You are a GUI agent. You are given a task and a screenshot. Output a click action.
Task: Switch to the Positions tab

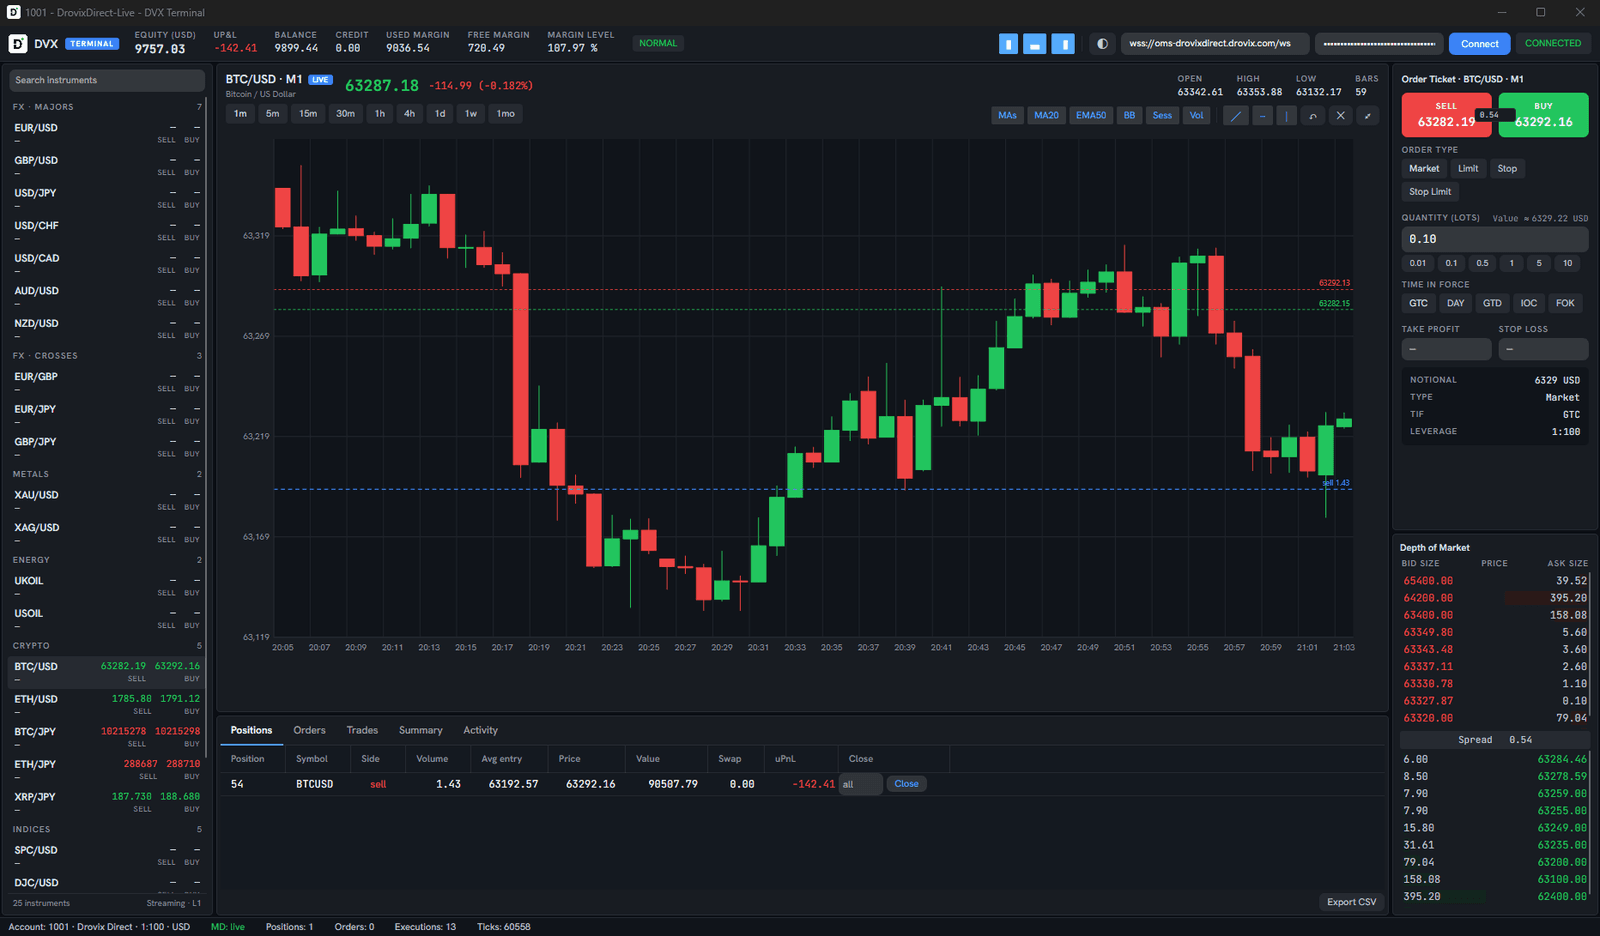[251, 730]
